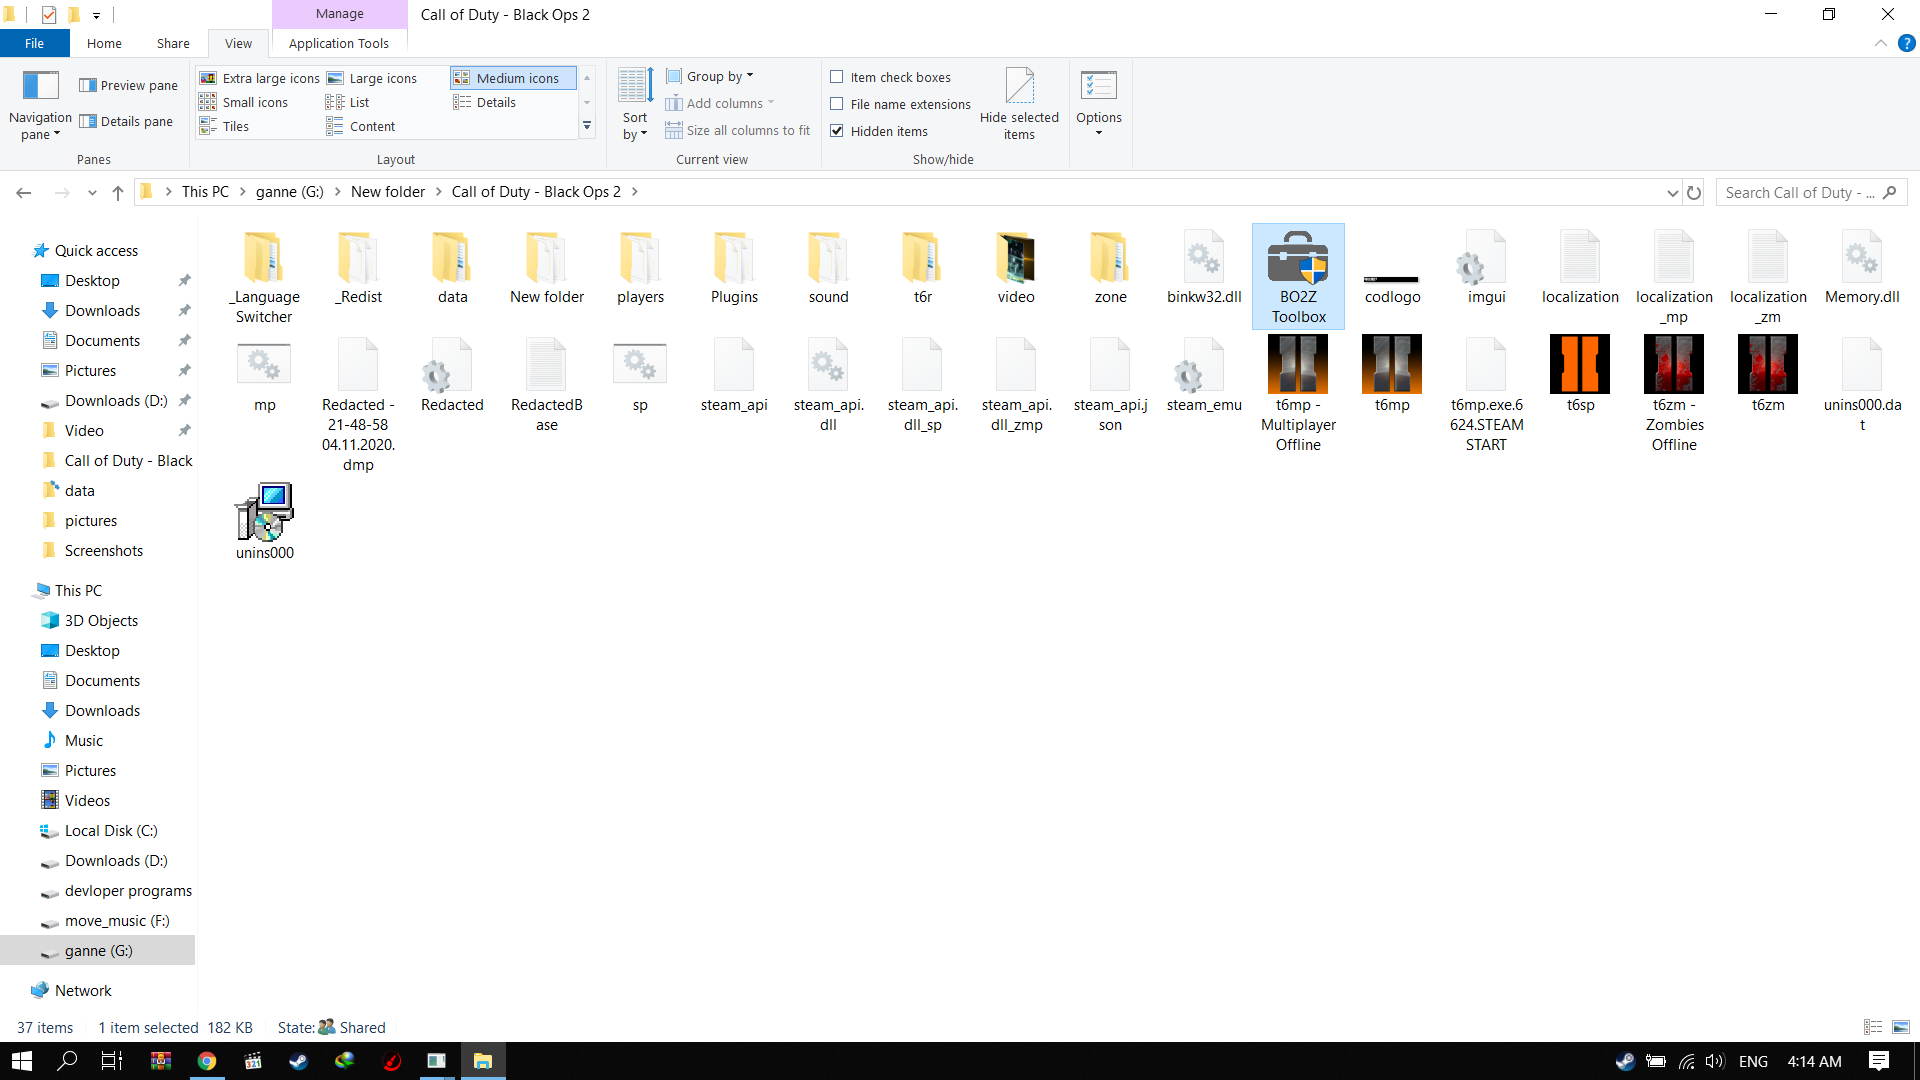1920x1080 pixels.
Task: Select the Redacted - 21-48-58 dmp file
Action: pyautogui.click(x=358, y=404)
